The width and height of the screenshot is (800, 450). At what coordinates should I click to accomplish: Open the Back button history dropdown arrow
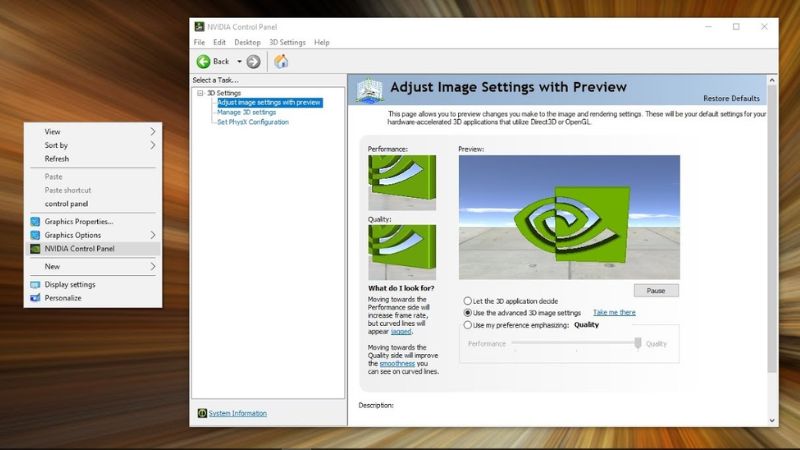pyautogui.click(x=239, y=61)
